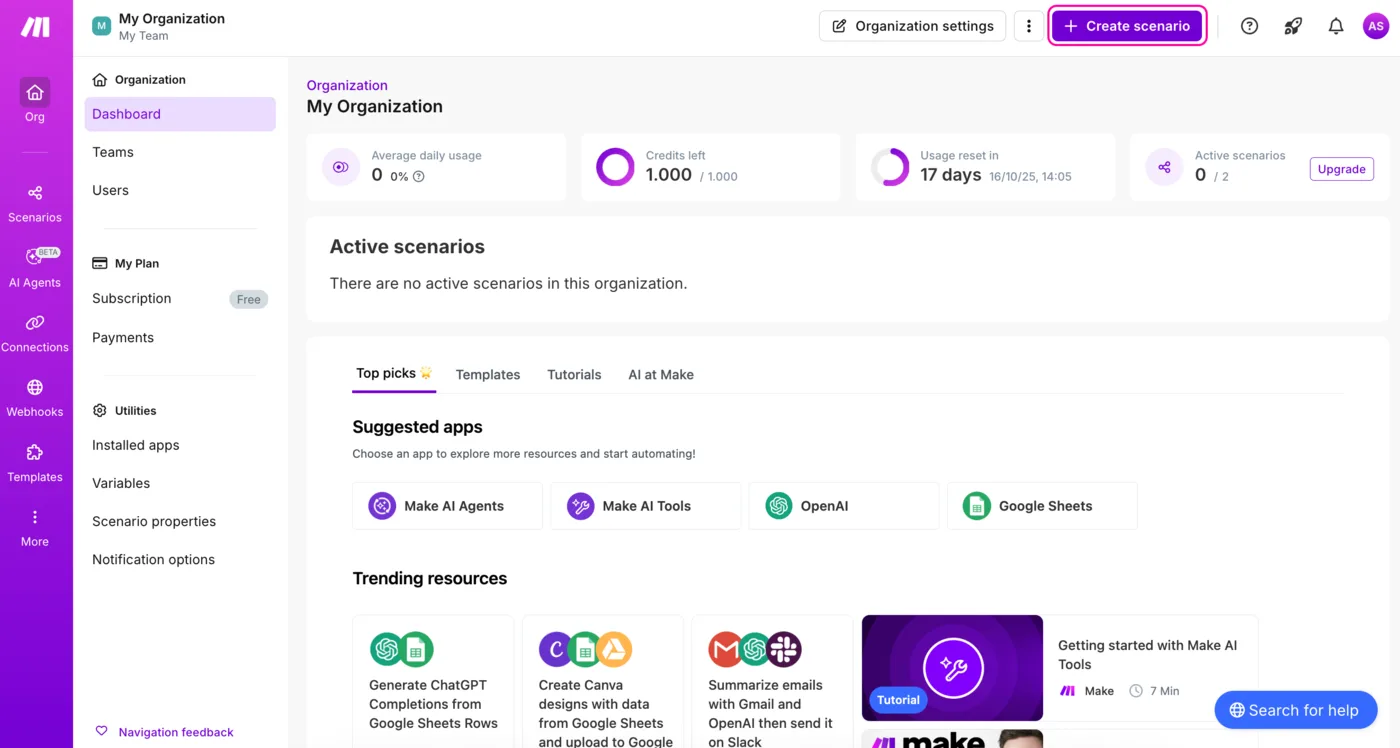Switch to the Templates tab
1400x748 pixels.
pos(488,374)
